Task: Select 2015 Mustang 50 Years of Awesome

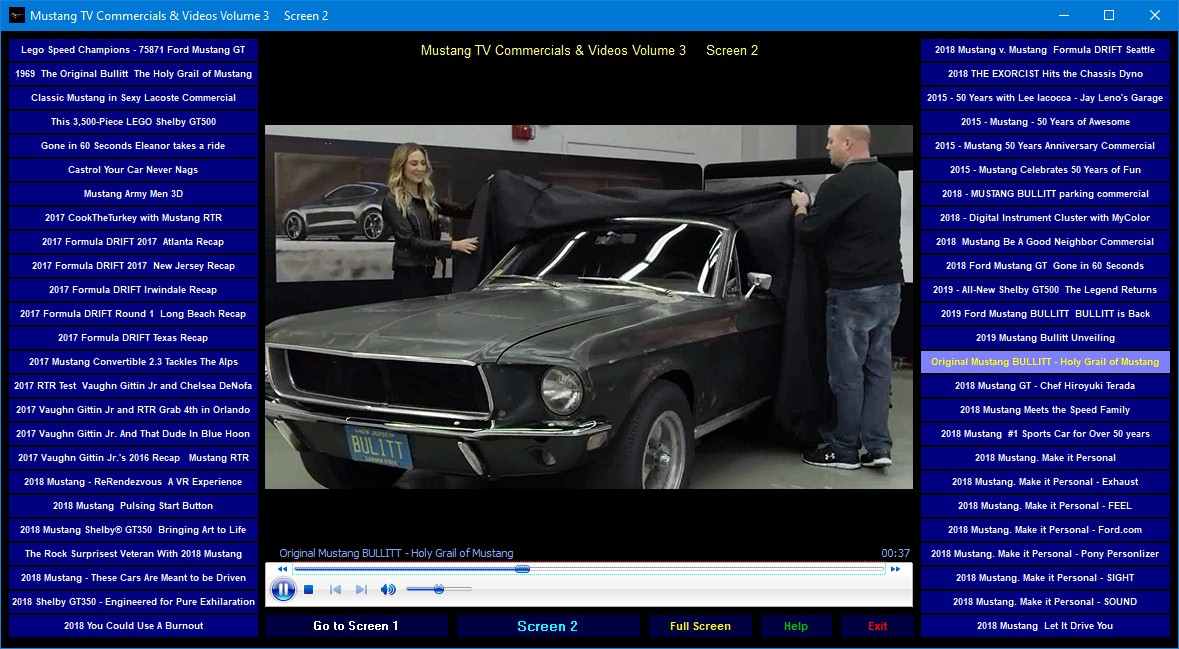Action: click(x=1045, y=122)
